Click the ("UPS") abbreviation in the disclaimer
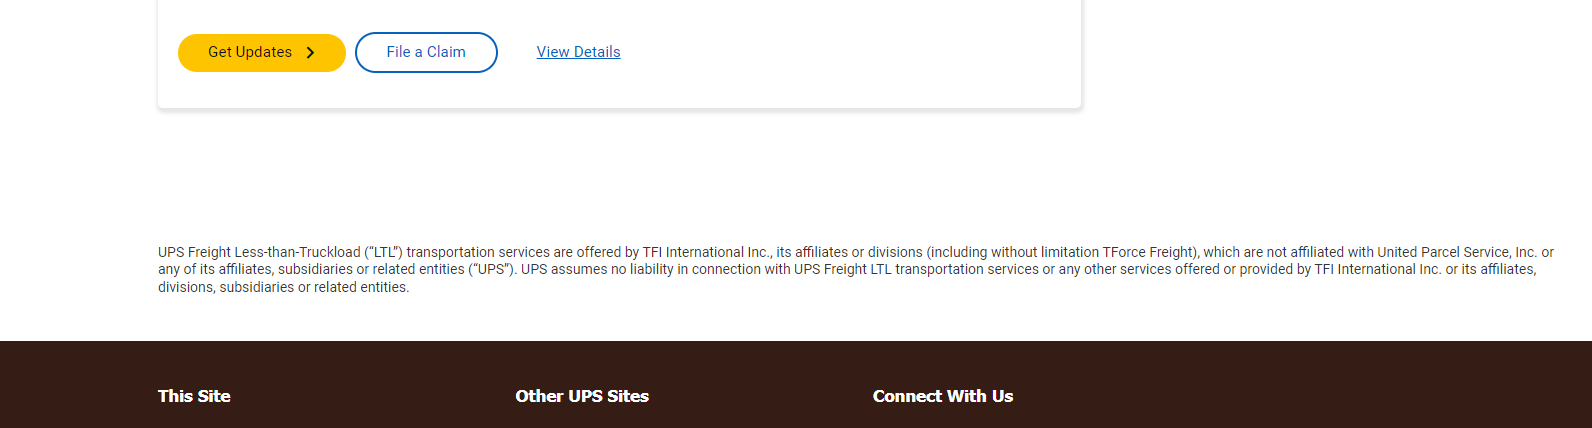Image resolution: width=1592 pixels, height=428 pixels. click(x=490, y=269)
